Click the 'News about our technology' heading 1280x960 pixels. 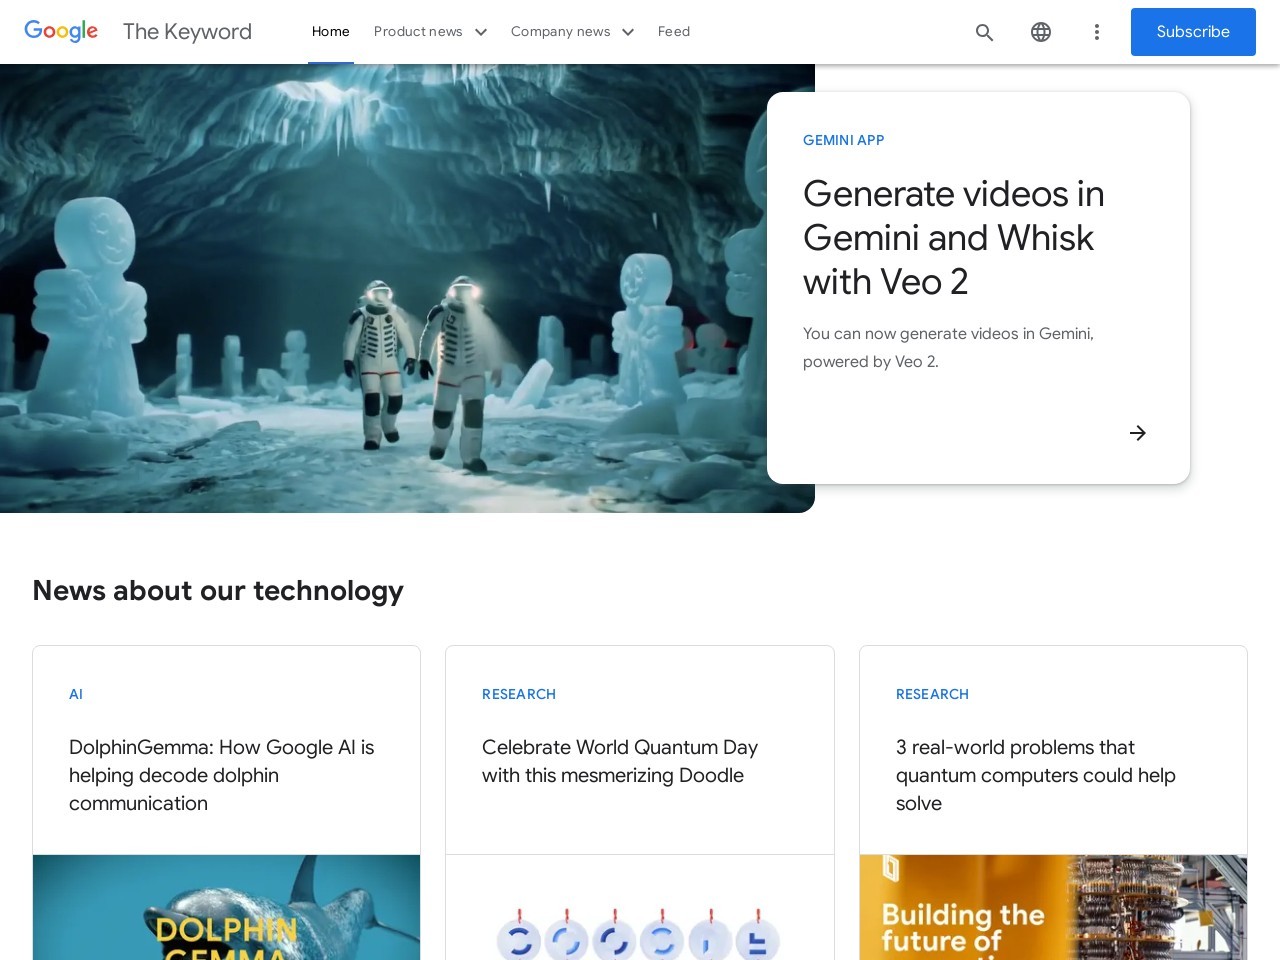point(218,591)
